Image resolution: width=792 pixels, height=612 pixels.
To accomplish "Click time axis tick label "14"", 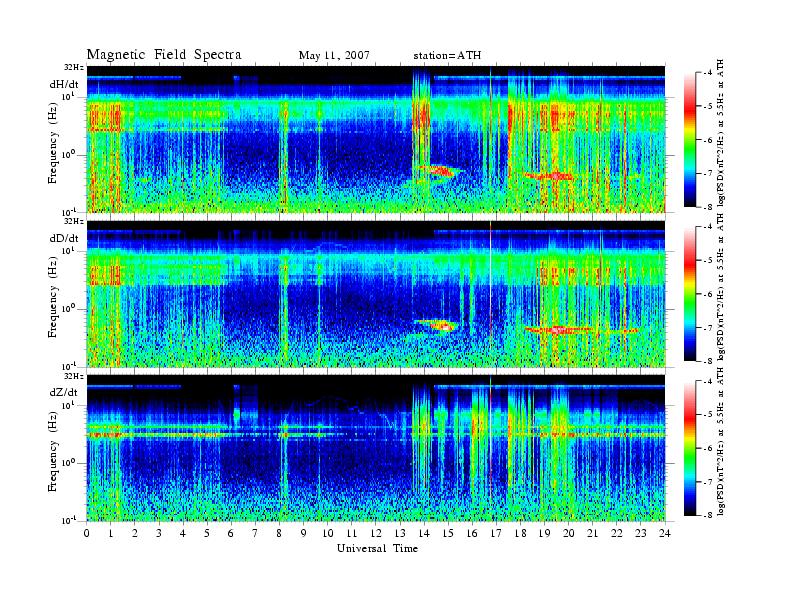I will [x=424, y=534].
